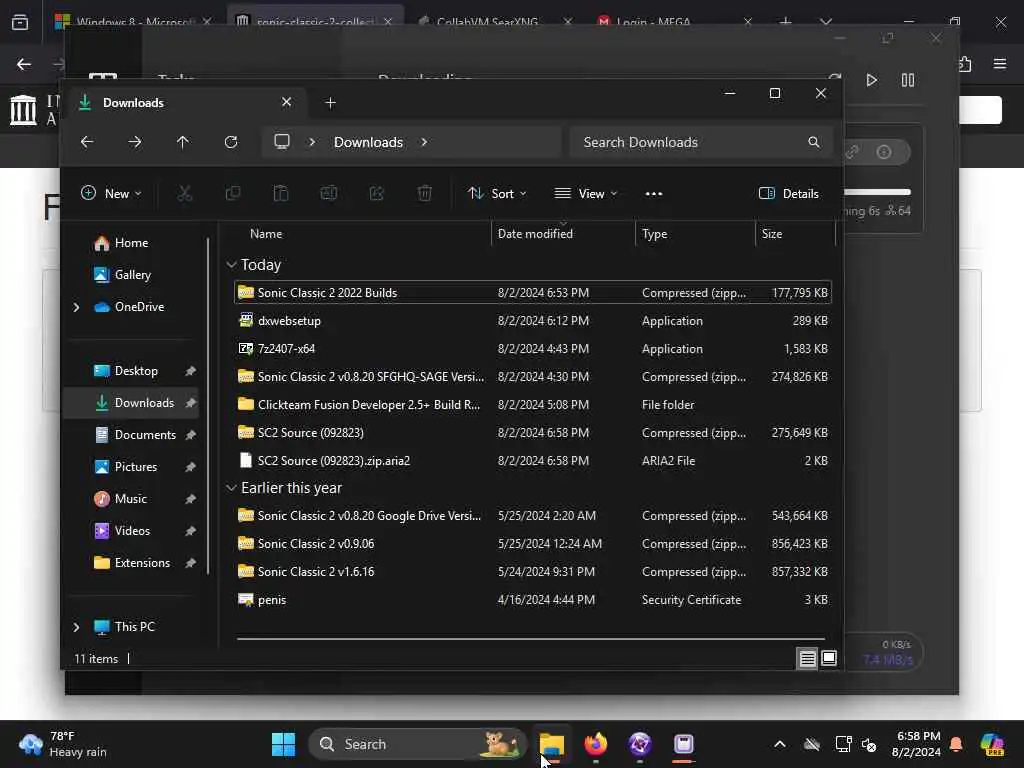Close the Downloads Explorer tab
This screenshot has width=1024, height=768.
[286, 103]
